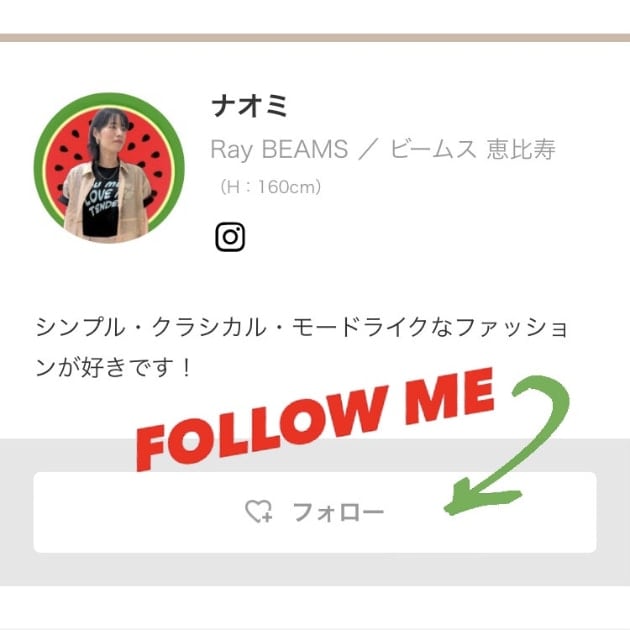The image size is (630, 630).
Task: Open the Ray BEAMS label link
Action: tap(279, 149)
